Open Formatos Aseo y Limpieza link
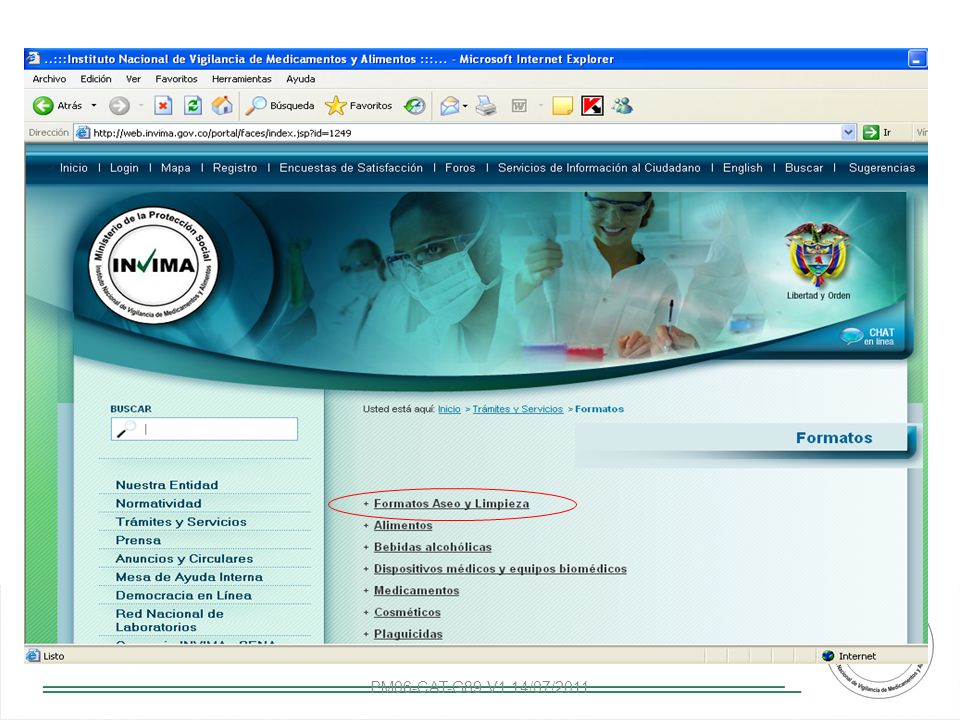Viewport: 960px width, 720px height. click(x=451, y=504)
